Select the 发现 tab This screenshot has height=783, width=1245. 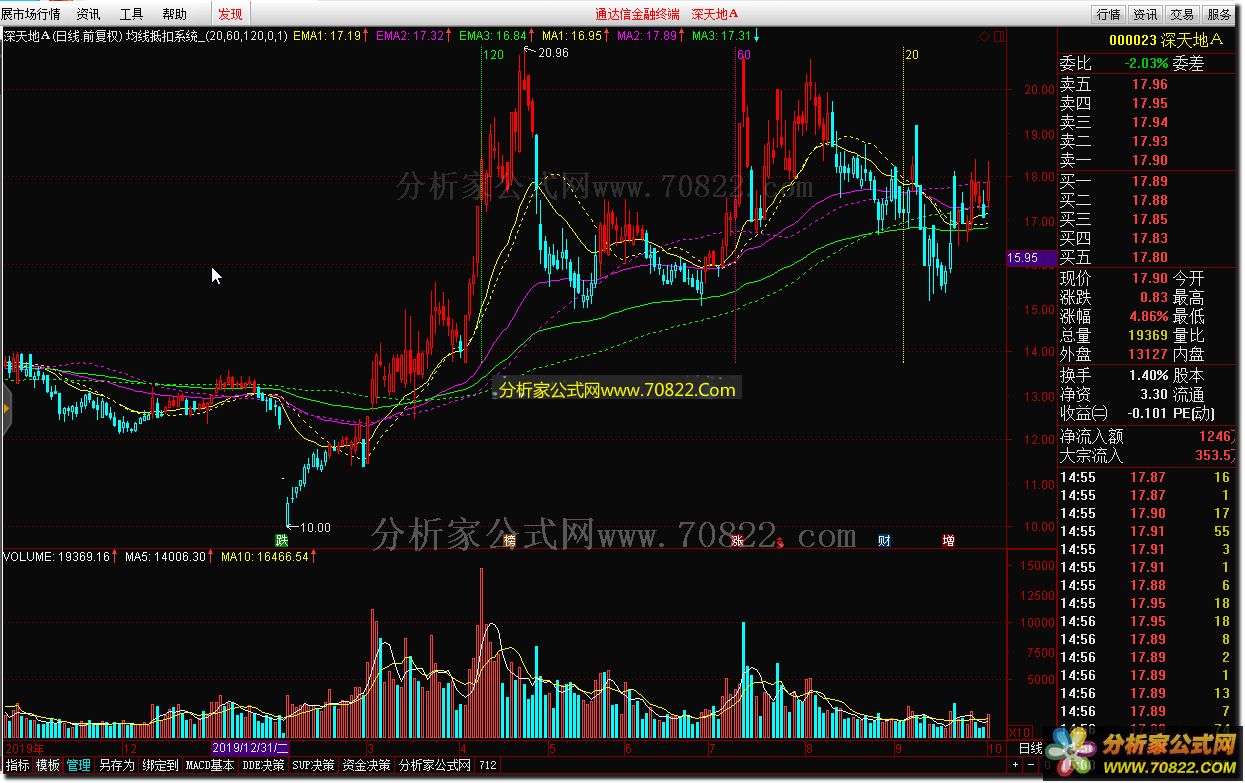[231, 14]
